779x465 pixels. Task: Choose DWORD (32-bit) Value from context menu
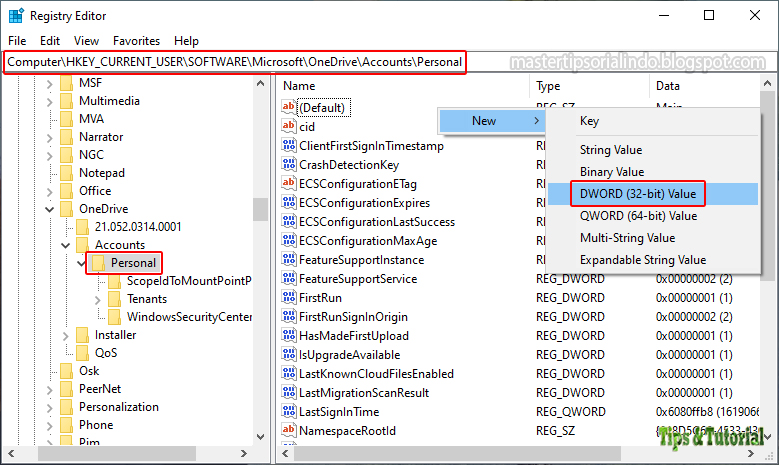[653, 194]
